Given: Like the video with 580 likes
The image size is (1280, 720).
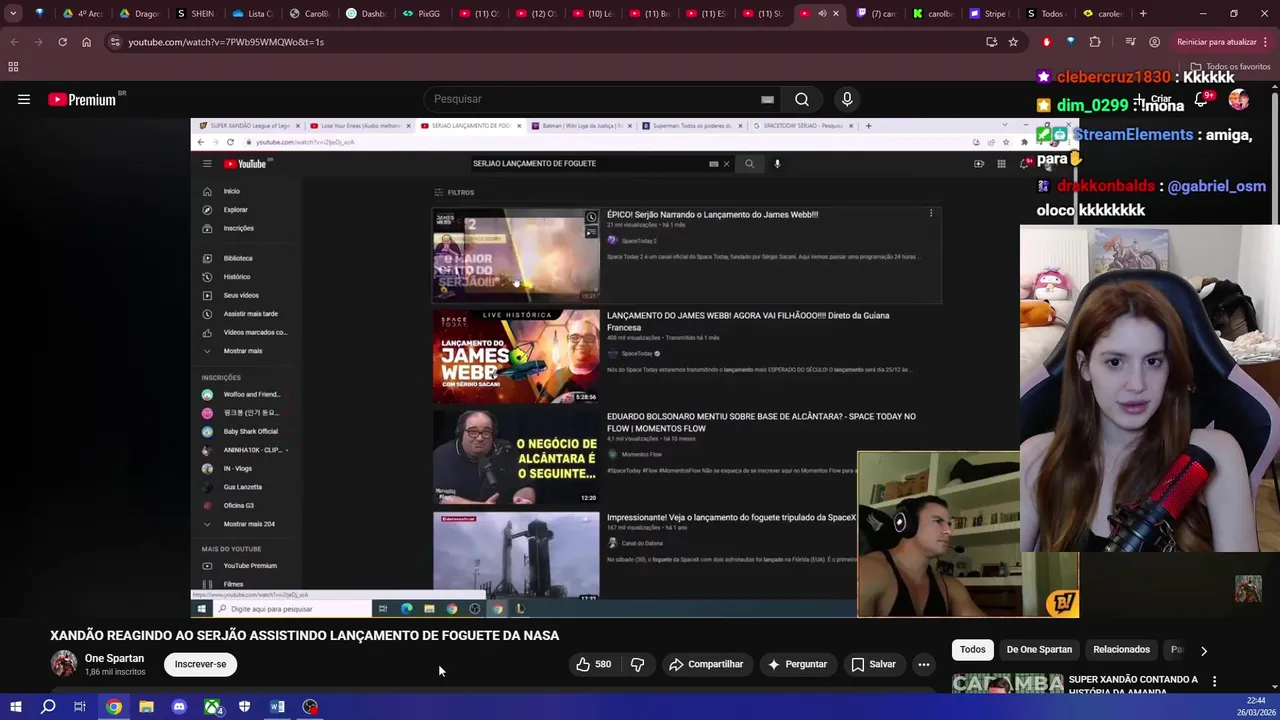Looking at the screenshot, I should point(593,664).
